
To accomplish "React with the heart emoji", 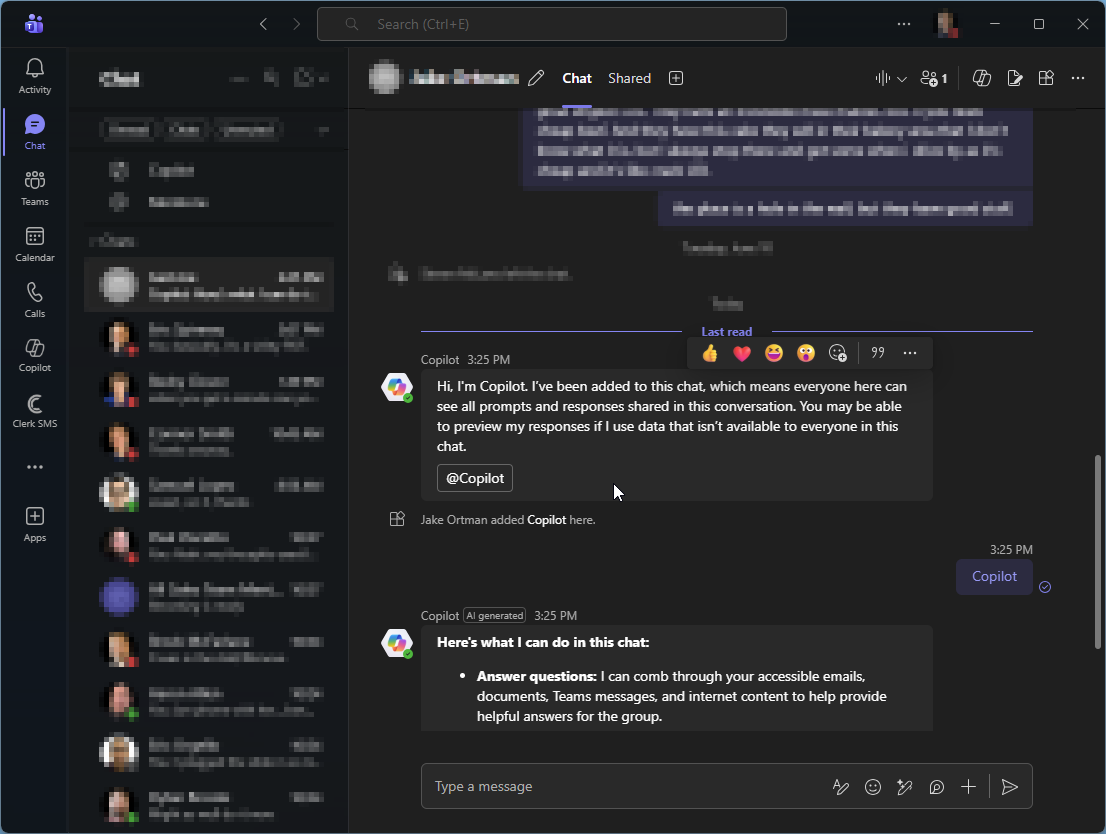I will coord(742,353).
